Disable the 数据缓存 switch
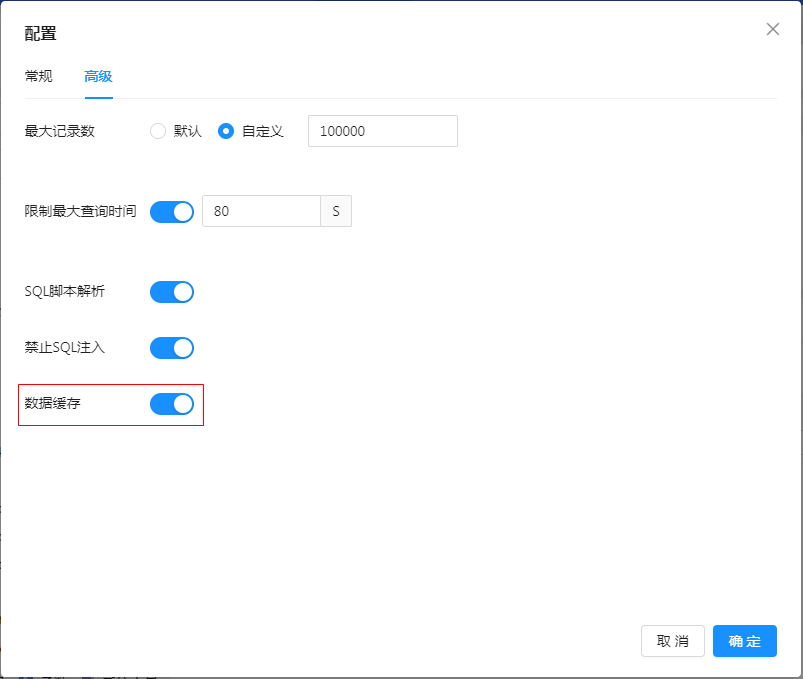Screen dimensions: 803x679 coord(172,404)
